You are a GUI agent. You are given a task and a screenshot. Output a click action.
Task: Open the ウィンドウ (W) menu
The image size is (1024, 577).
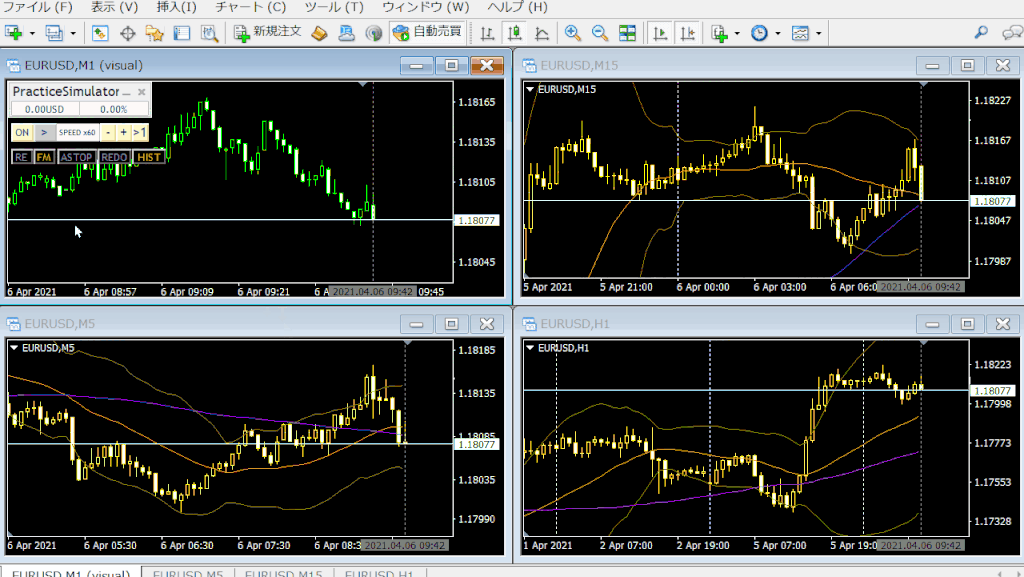[x=425, y=7]
